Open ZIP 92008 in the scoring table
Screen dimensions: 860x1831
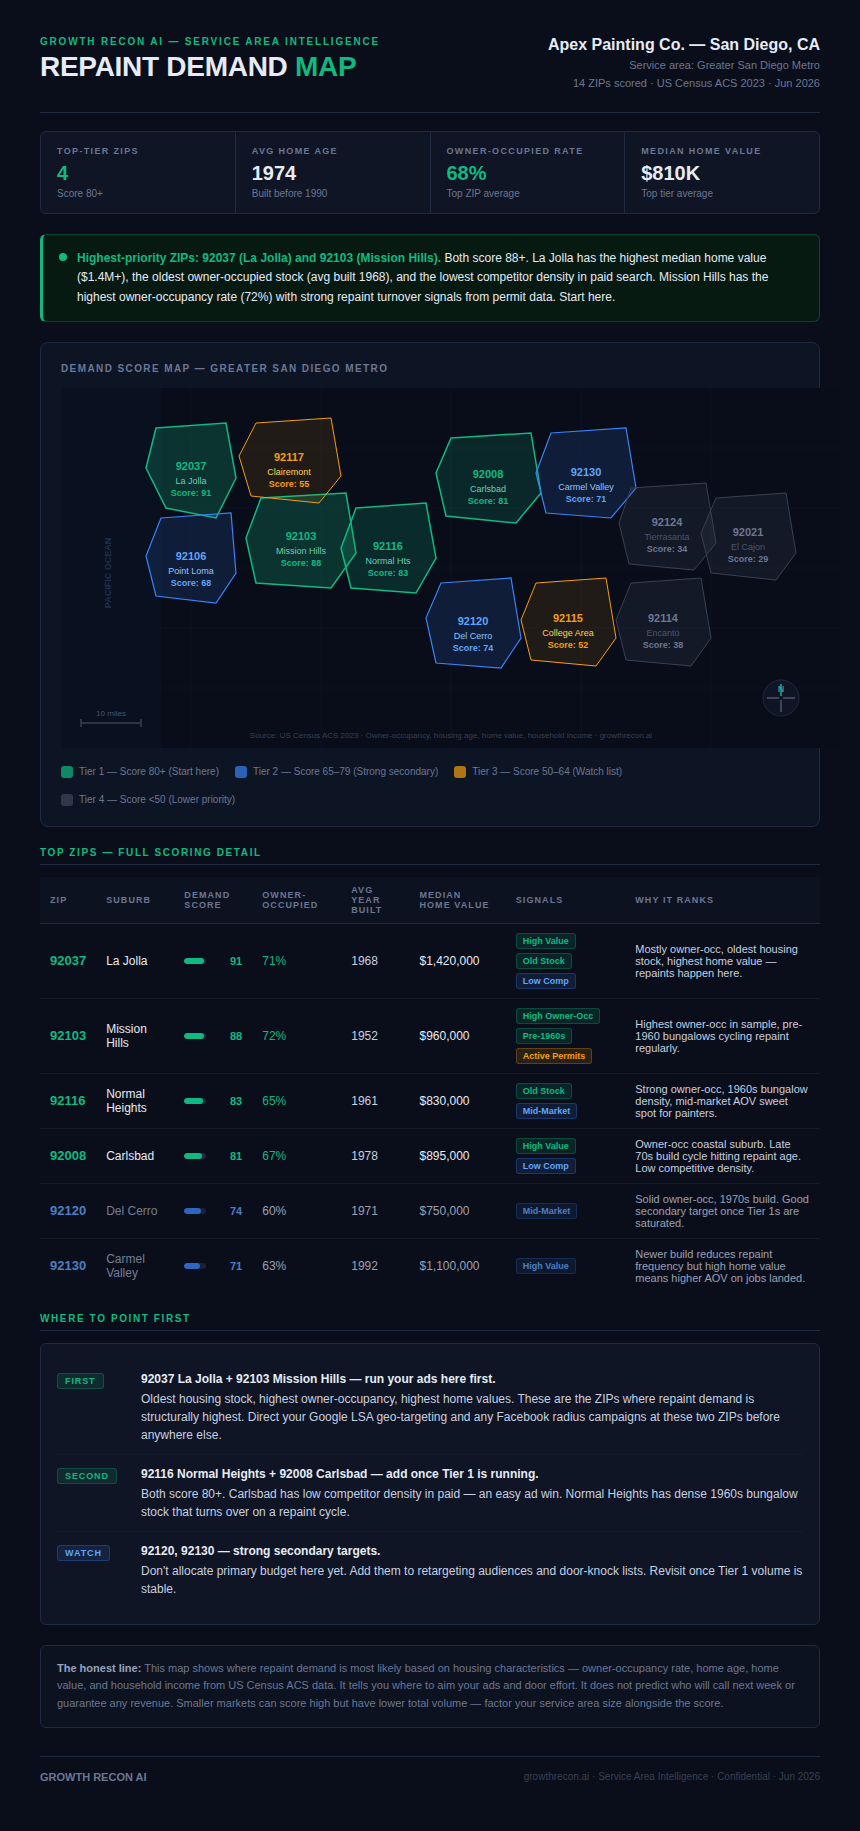tap(68, 1156)
